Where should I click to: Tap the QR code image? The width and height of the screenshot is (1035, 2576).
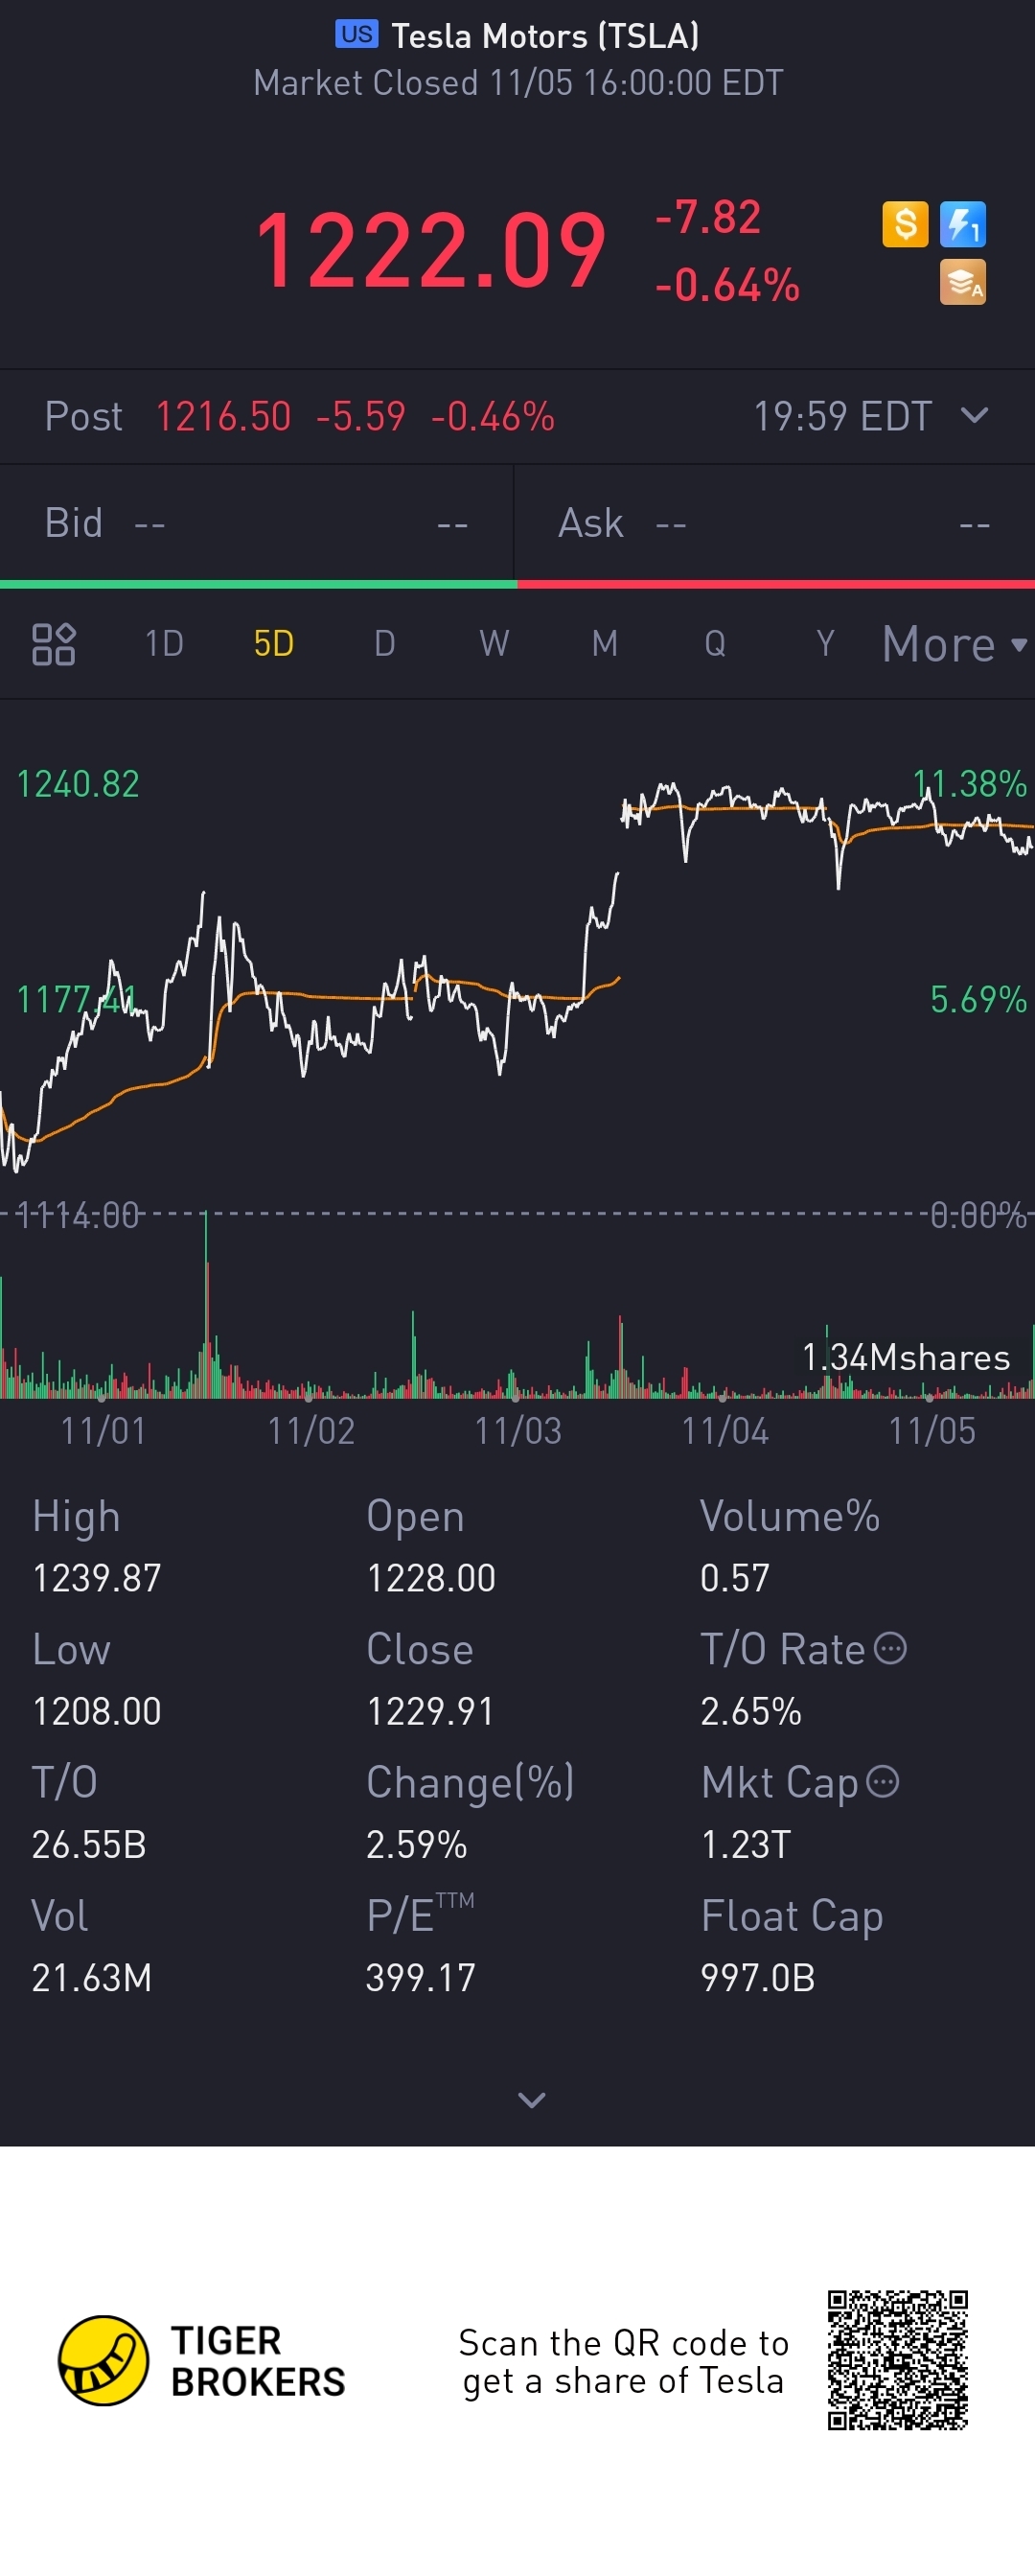coord(898,2360)
